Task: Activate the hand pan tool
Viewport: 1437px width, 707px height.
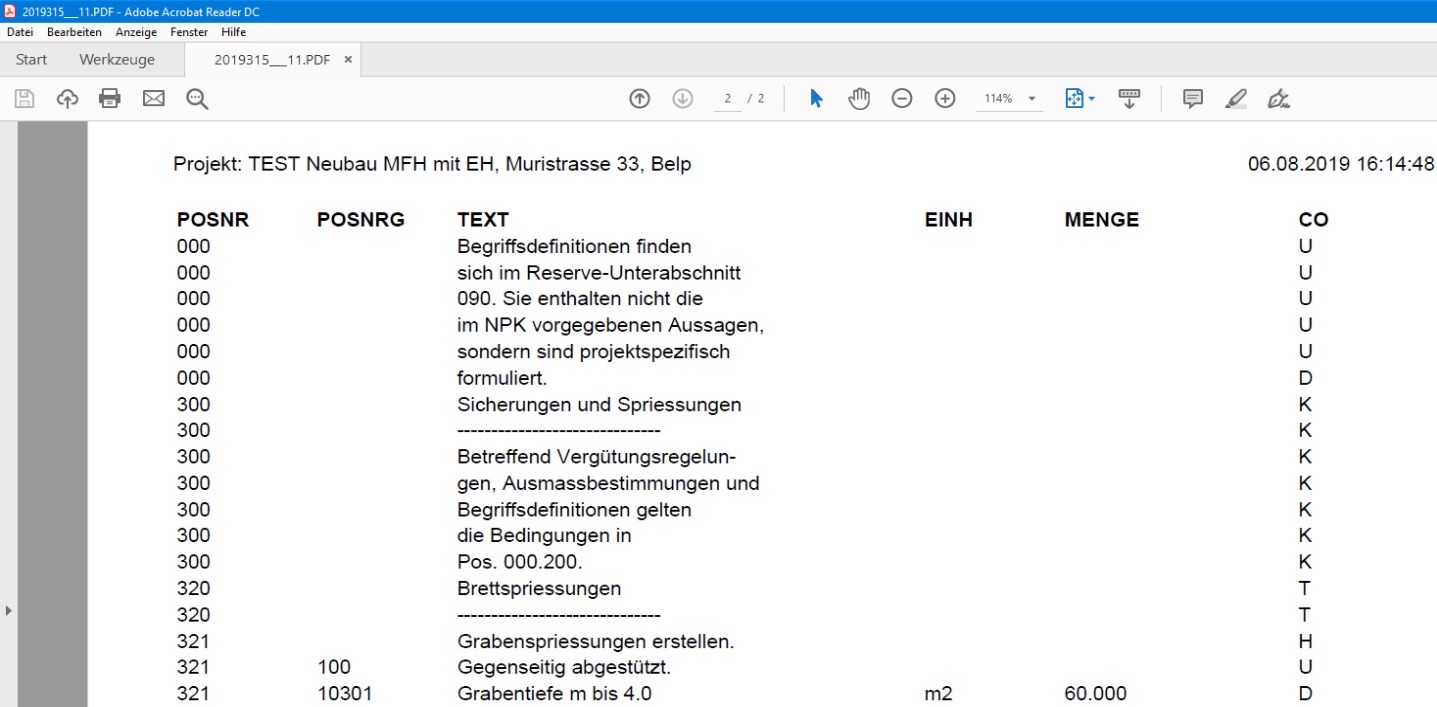Action: 859,98
